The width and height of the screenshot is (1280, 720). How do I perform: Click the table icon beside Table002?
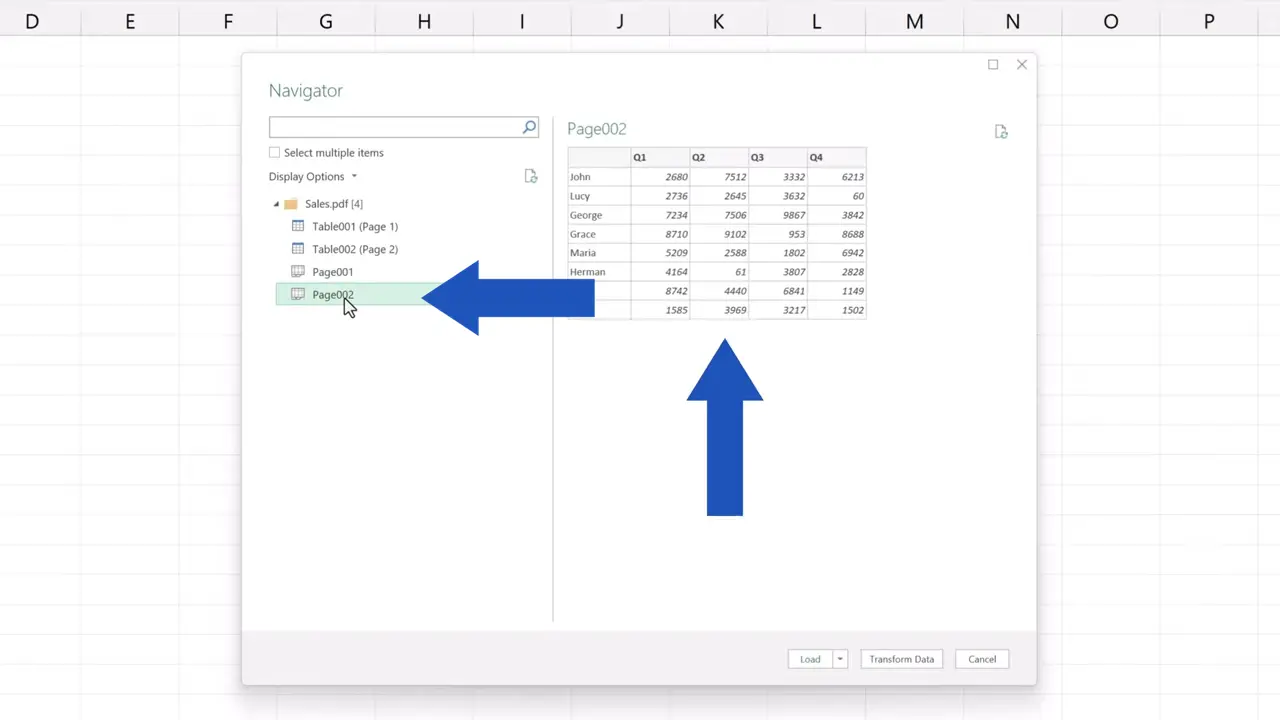pos(298,249)
